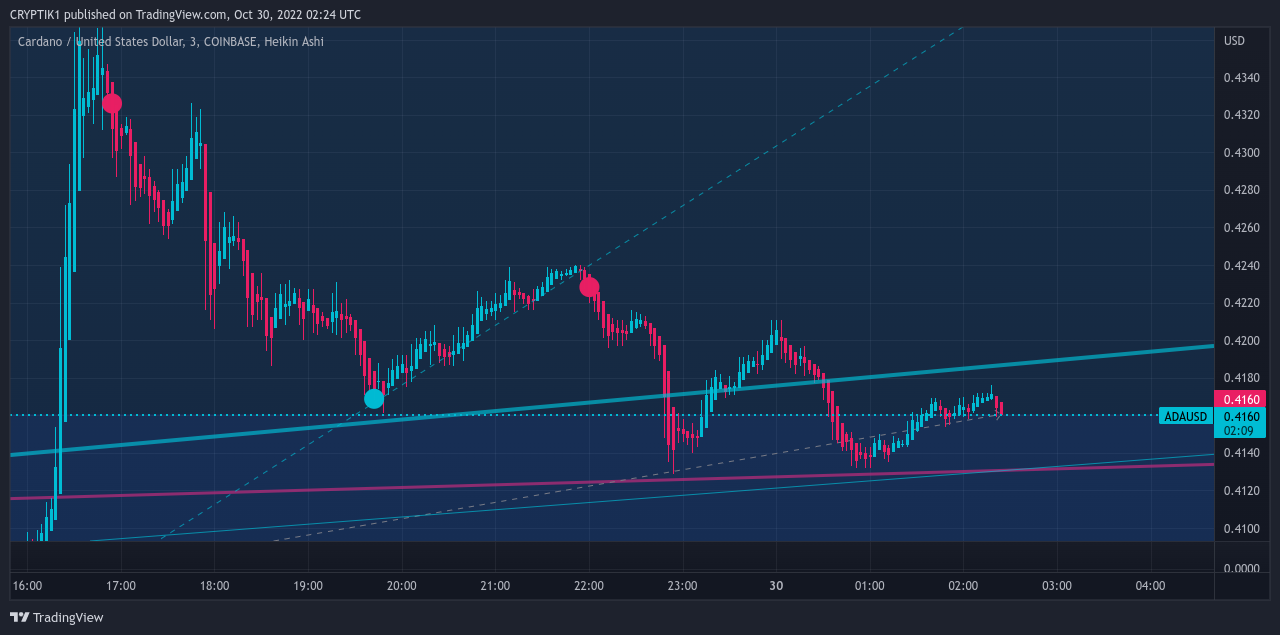The height and width of the screenshot is (635, 1280).
Task: Click the 17:00 time axis label
Action: 121,586
